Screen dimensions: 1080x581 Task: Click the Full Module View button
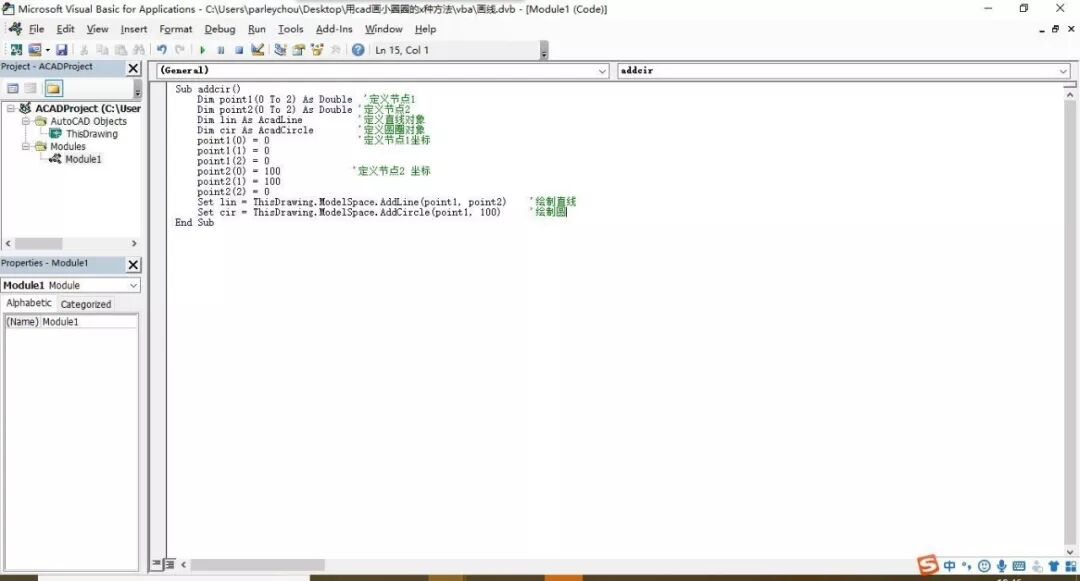tap(169, 564)
